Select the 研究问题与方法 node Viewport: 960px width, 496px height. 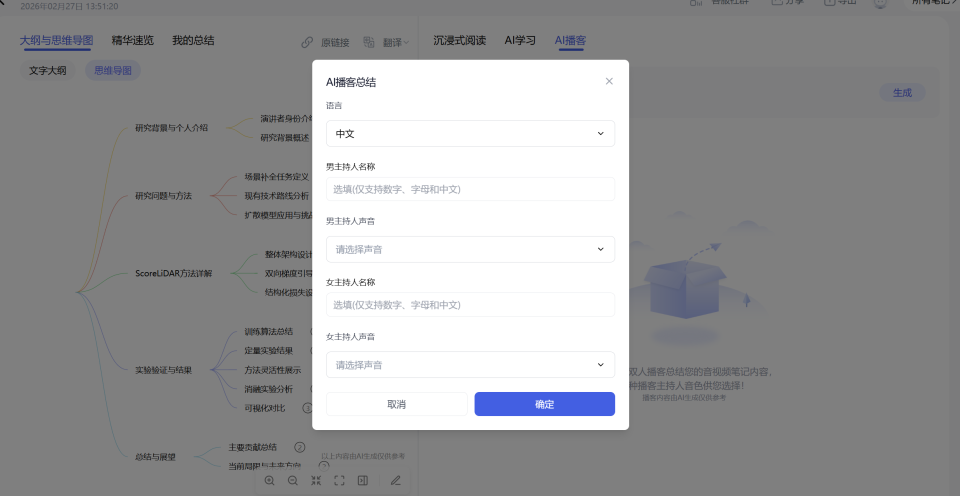coord(163,196)
